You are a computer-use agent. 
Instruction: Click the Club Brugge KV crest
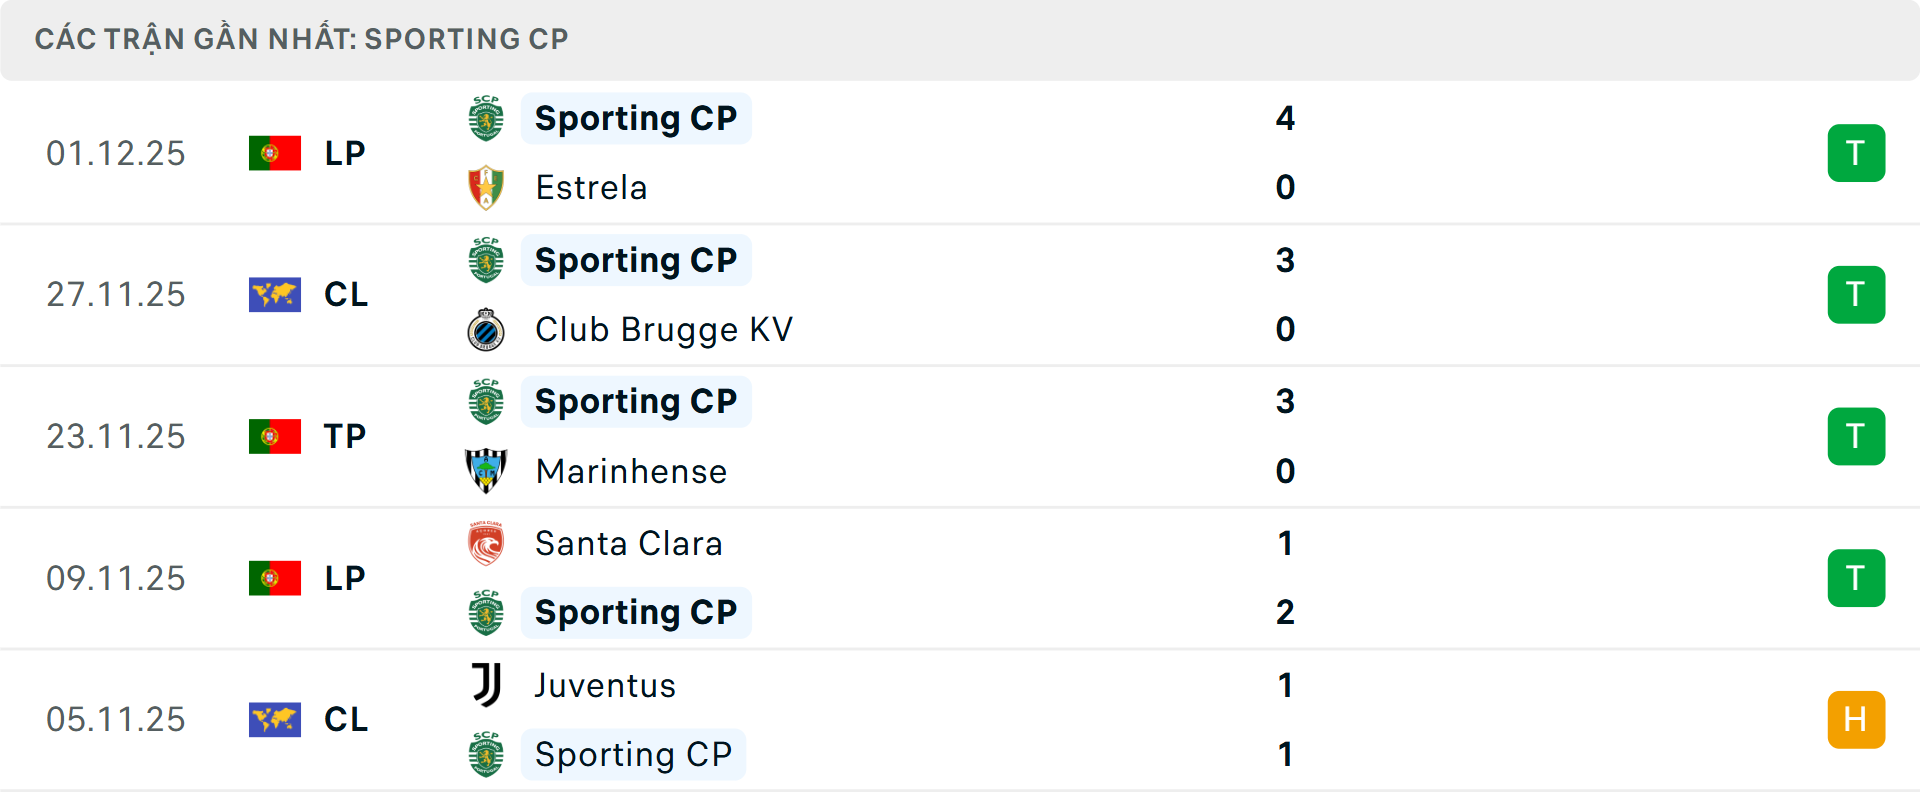pos(486,329)
